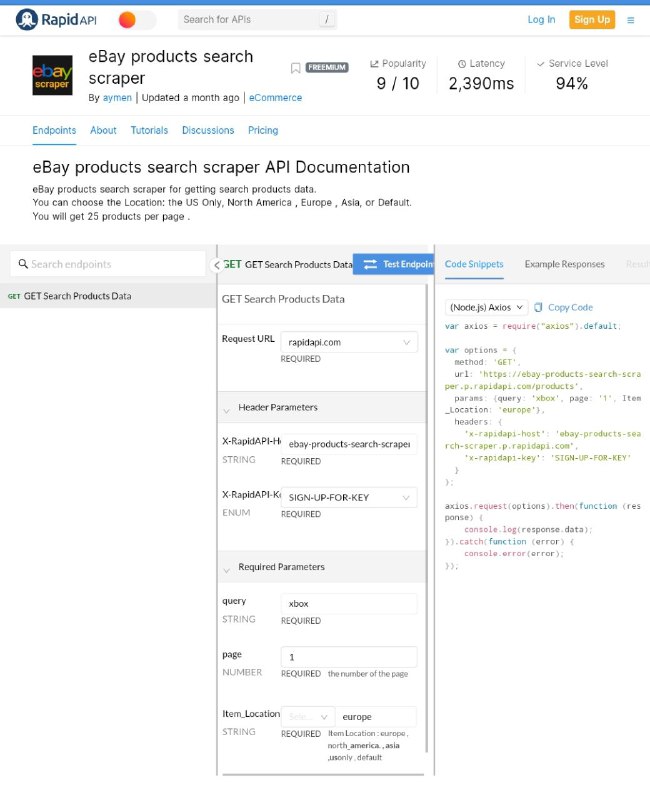Collapse the Header Parameters section

tap(227, 410)
